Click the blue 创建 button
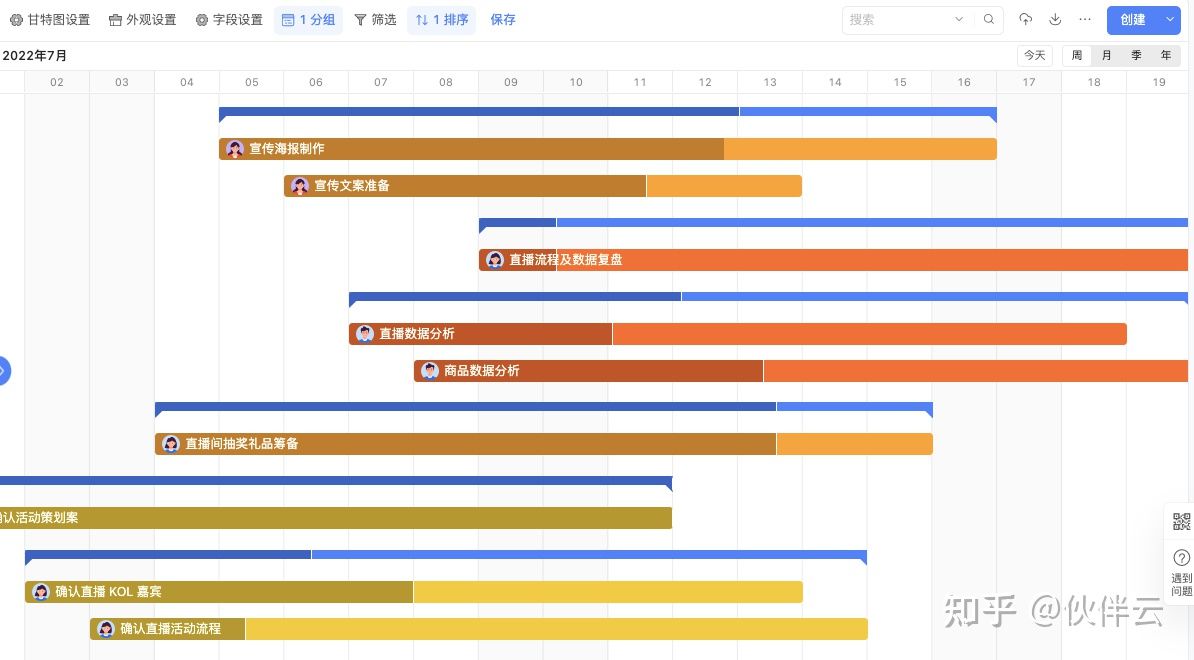1194x660 pixels. [1132, 20]
